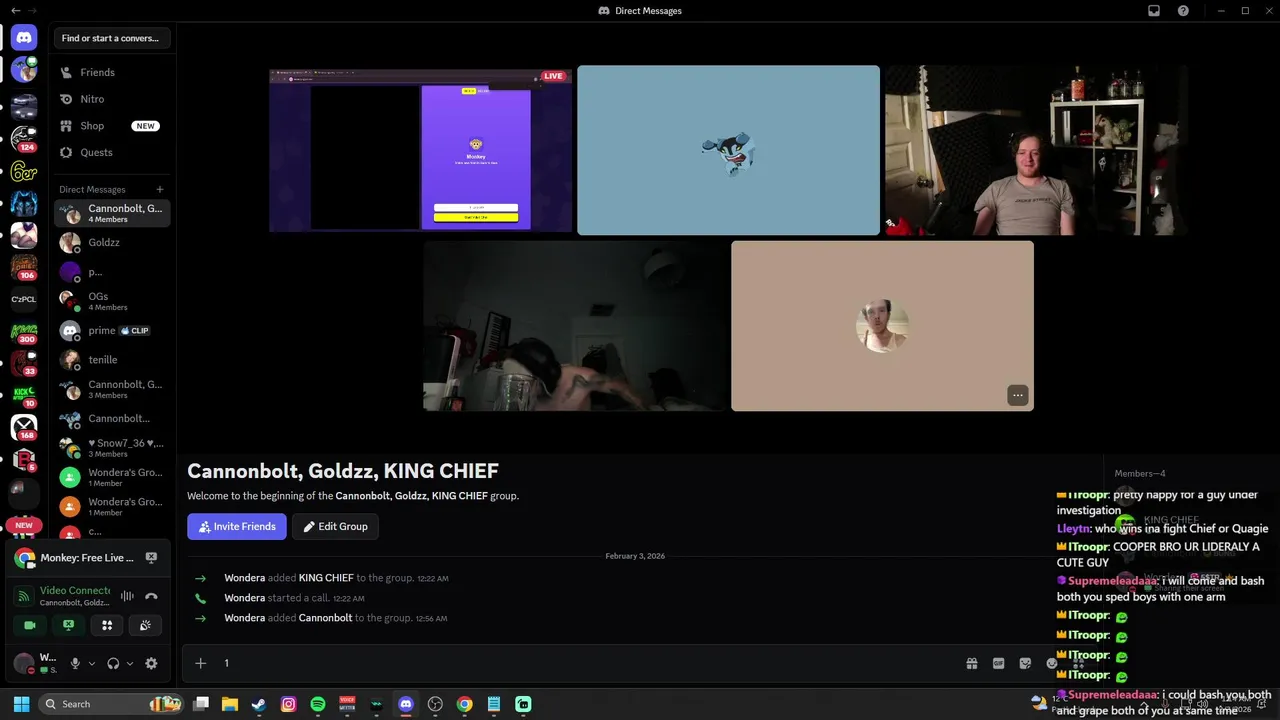Open the gift icon in message bar
This screenshot has height=720, width=1280.
tap(971, 663)
